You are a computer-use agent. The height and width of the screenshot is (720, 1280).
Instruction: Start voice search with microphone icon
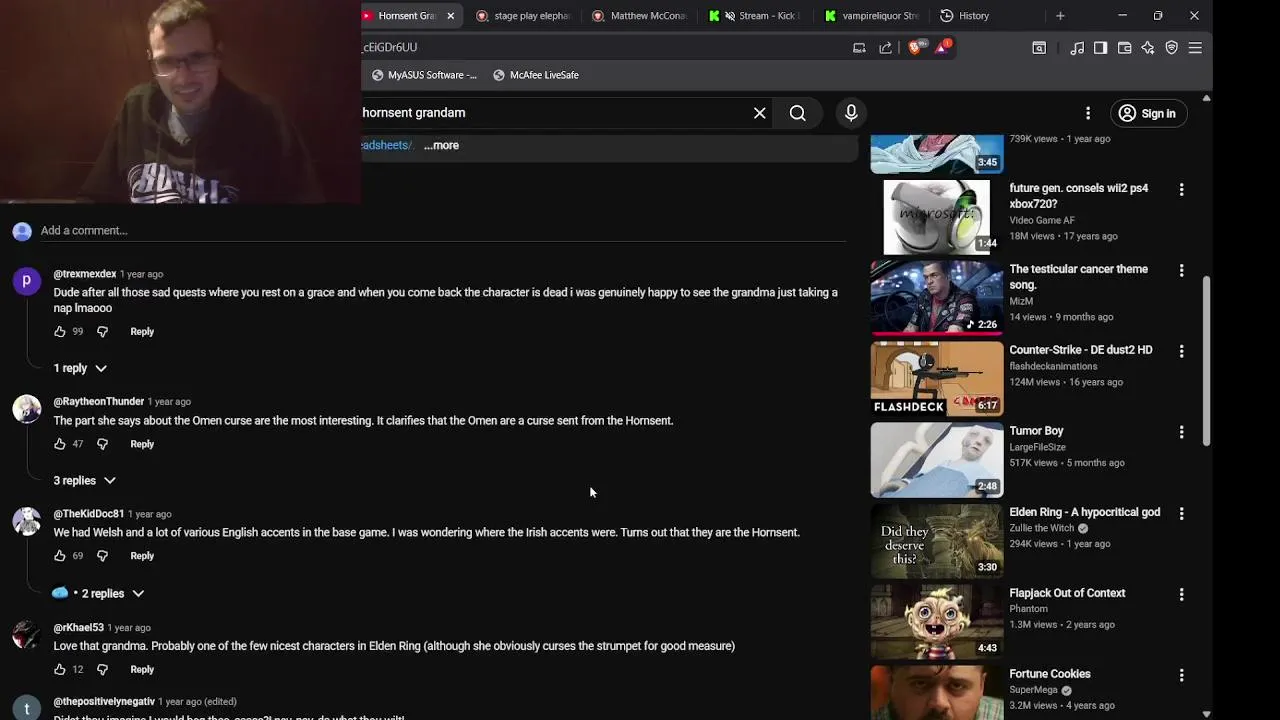(x=851, y=113)
